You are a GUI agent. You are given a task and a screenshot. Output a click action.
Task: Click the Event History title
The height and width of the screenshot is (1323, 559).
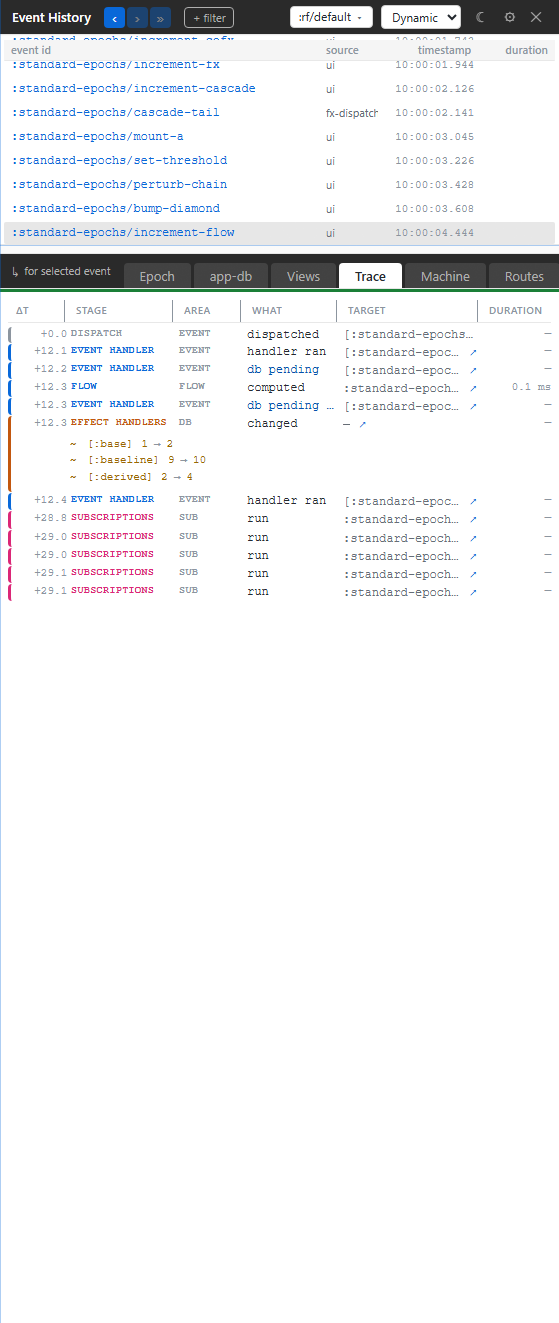pyautogui.click(x=51, y=18)
